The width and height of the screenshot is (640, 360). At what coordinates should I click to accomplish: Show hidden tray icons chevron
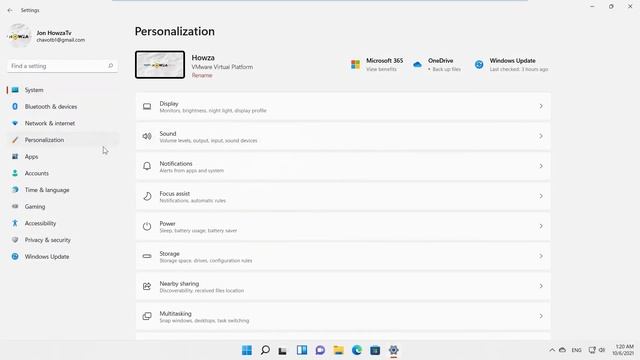pyautogui.click(x=552, y=350)
